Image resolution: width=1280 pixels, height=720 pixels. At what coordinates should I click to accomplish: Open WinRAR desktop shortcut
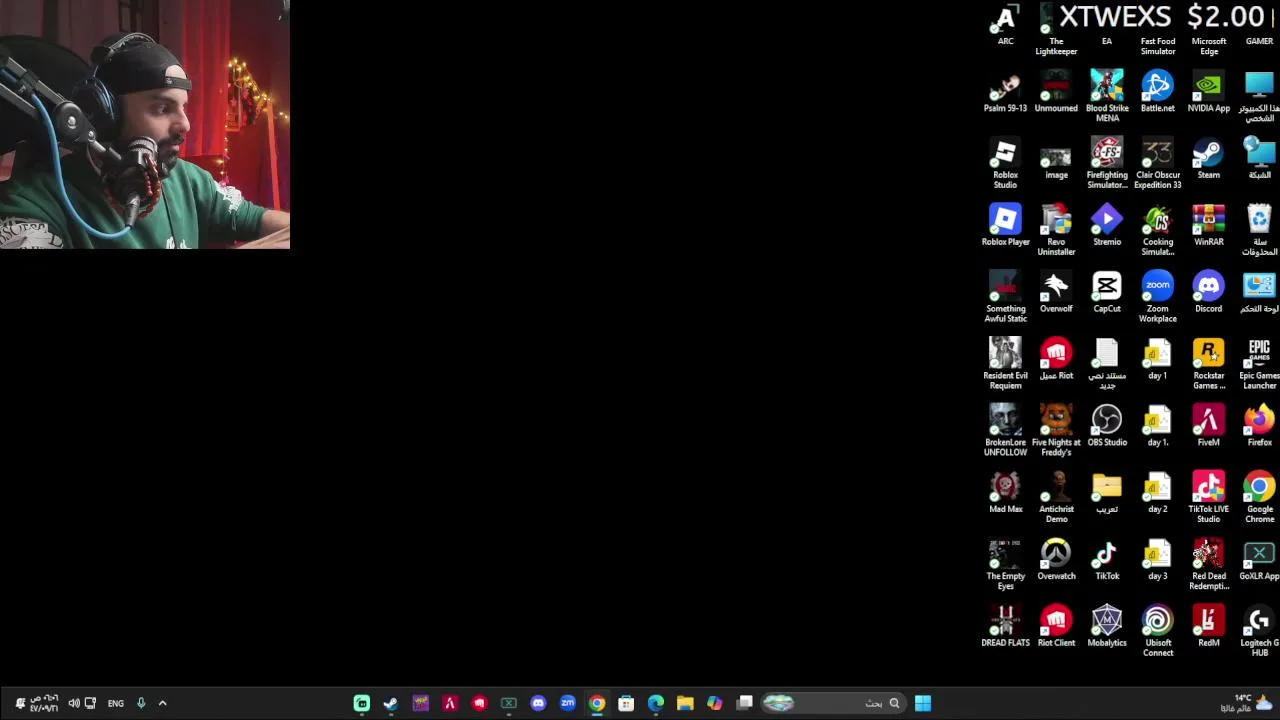coord(1209,226)
